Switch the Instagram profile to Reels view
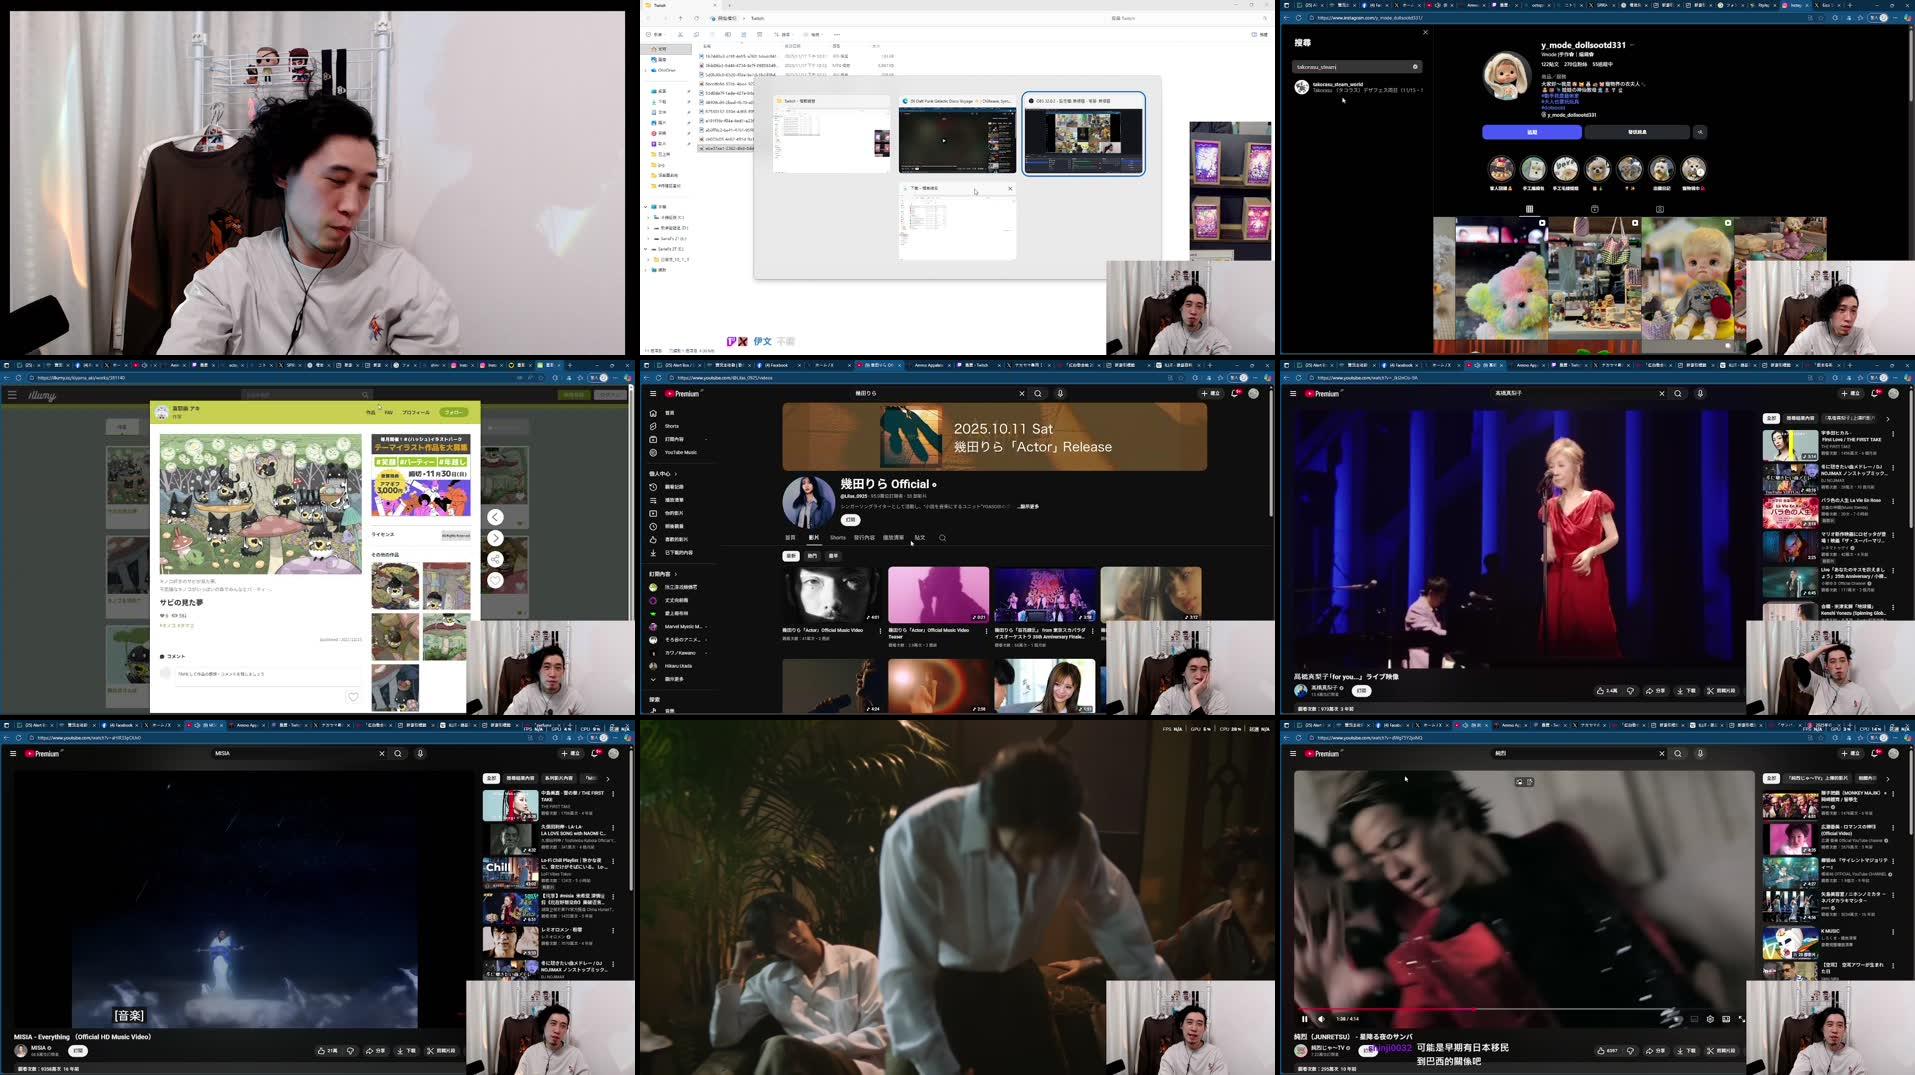This screenshot has height=1075, width=1915. point(1595,209)
